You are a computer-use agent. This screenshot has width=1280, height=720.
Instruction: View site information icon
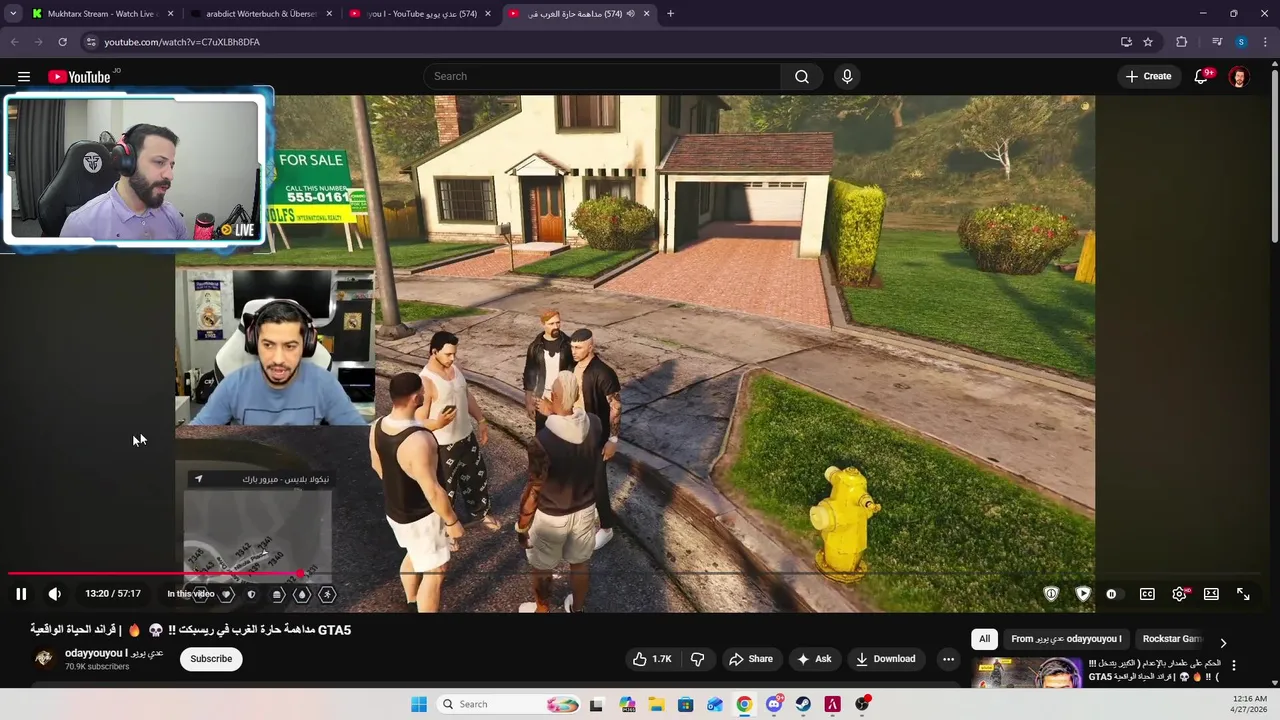90,42
